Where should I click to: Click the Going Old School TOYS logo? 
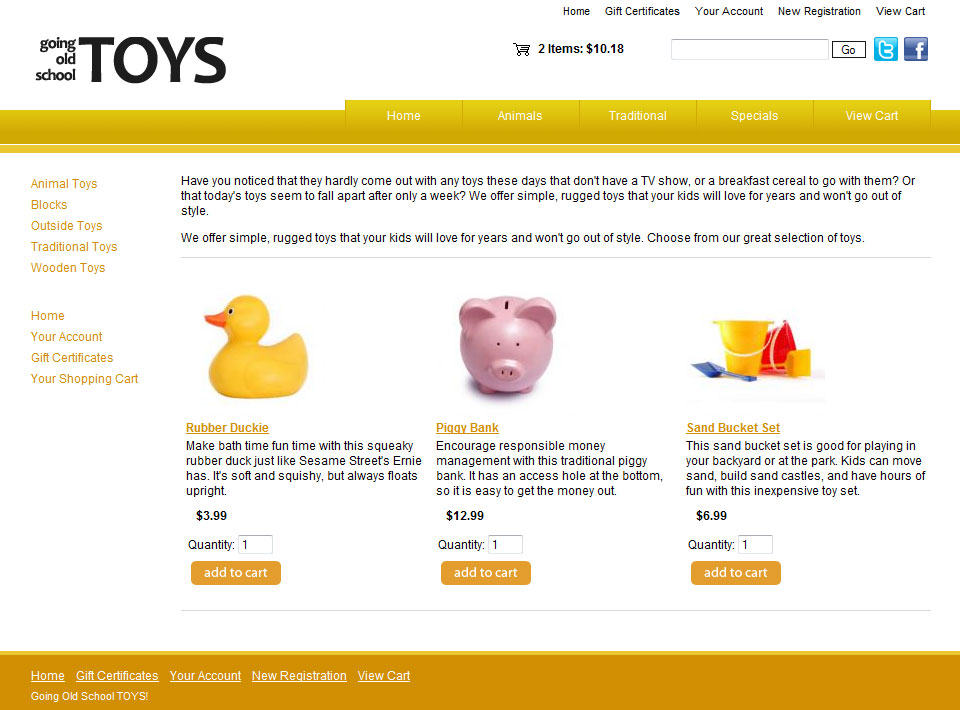tap(130, 59)
